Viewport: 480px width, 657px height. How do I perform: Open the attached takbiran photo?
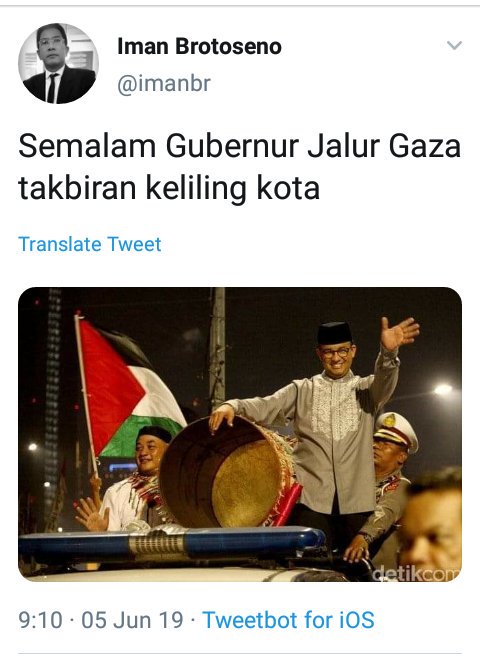tap(240, 434)
